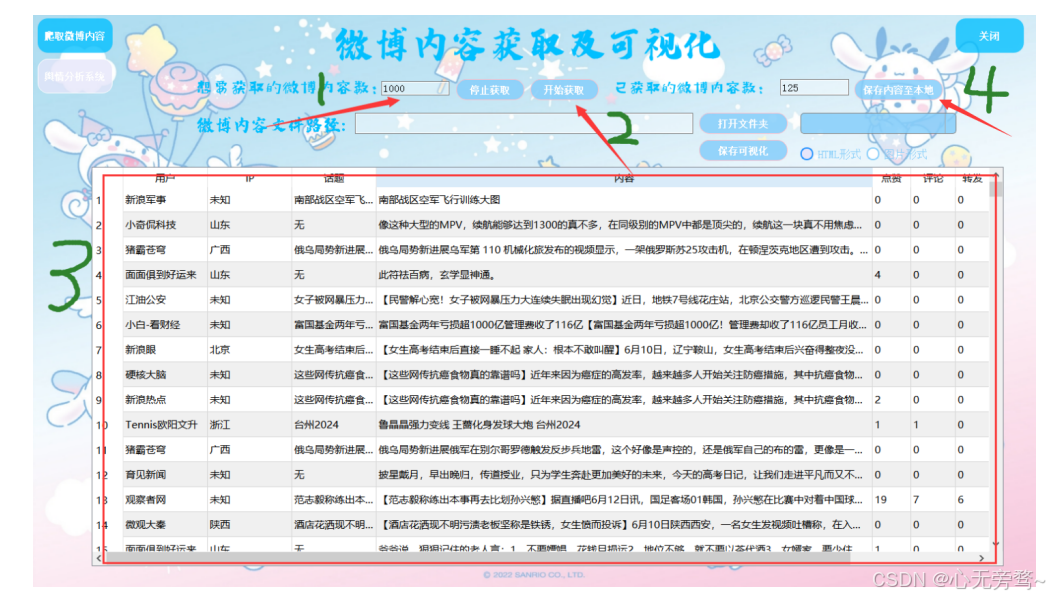Click topic cell 女子被网暴压力...

(333, 300)
